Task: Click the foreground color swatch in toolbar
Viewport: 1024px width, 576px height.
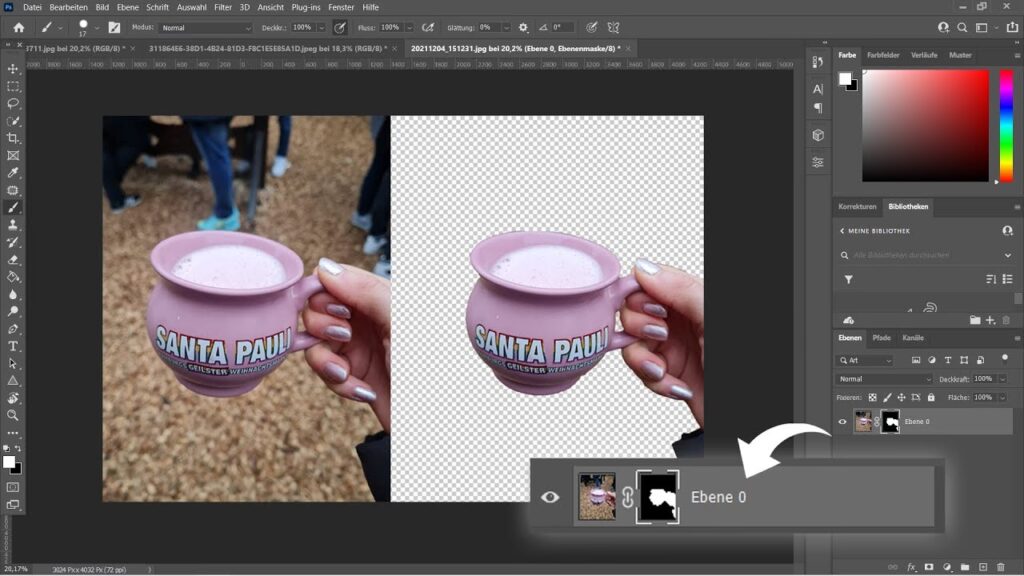Action: tap(9, 461)
